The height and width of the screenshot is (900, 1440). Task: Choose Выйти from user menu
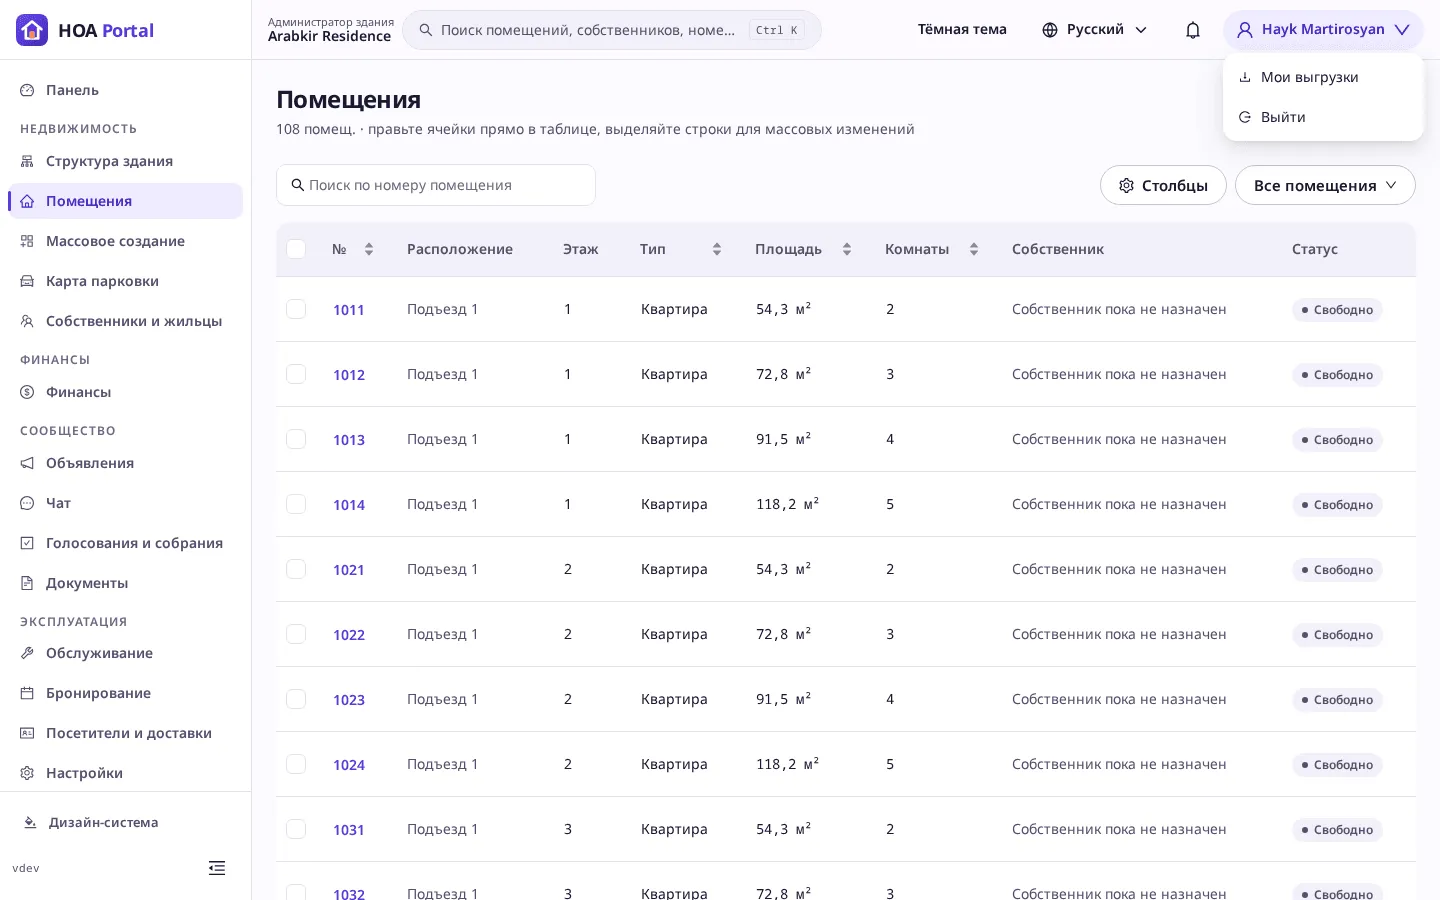pyautogui.click(x=1323, y=117)
